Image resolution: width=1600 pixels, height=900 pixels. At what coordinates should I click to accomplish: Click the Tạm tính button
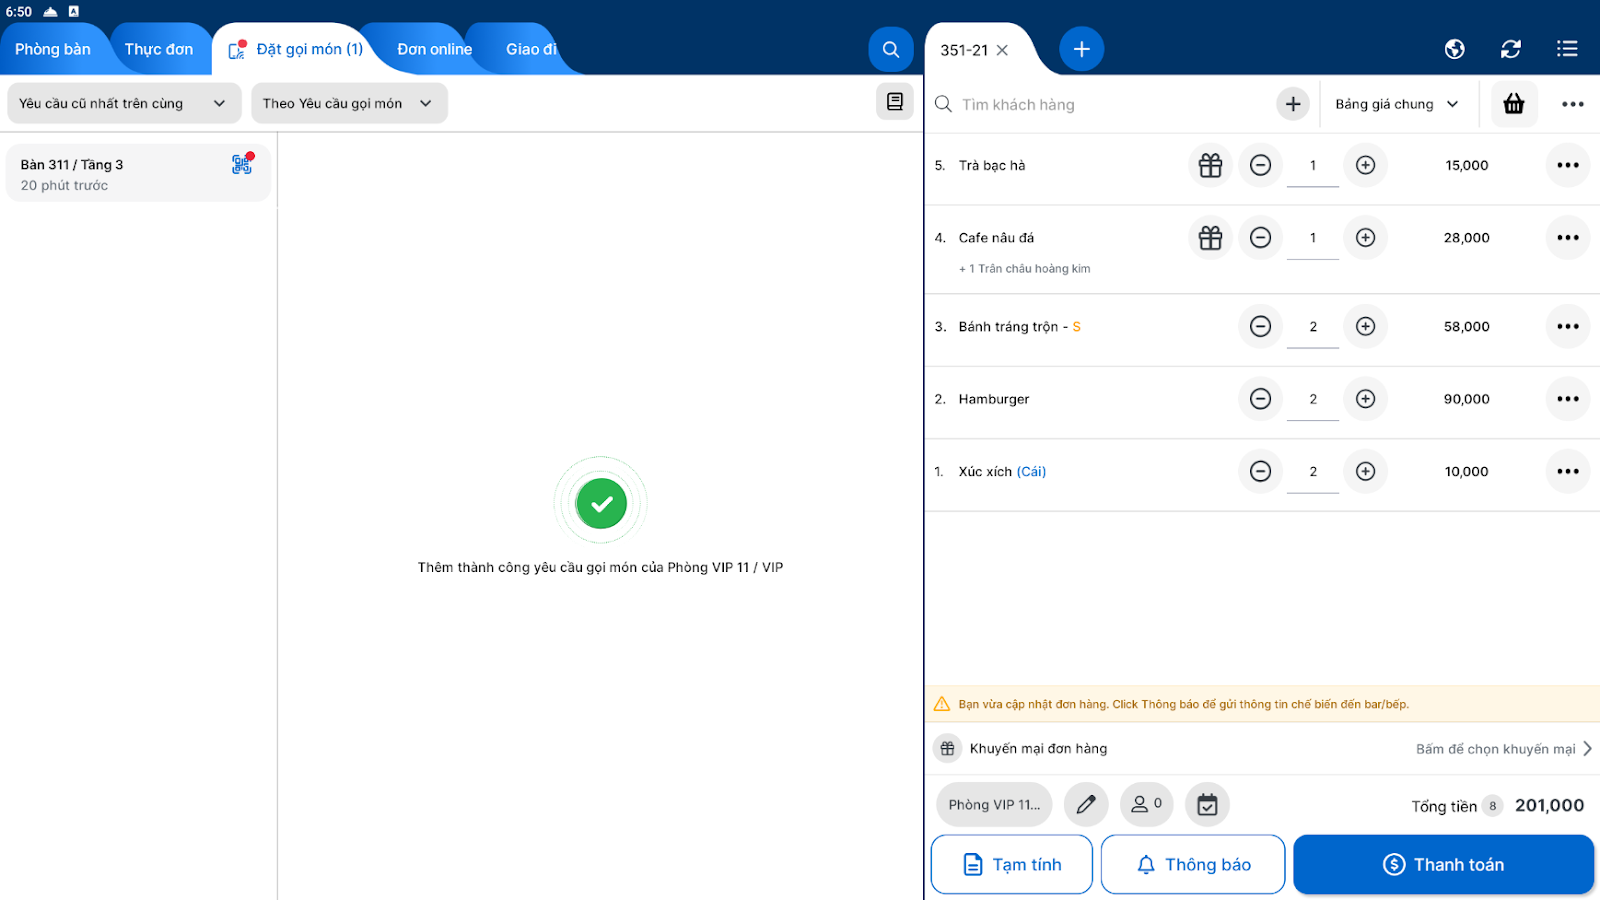click(x=1012, y=864)
